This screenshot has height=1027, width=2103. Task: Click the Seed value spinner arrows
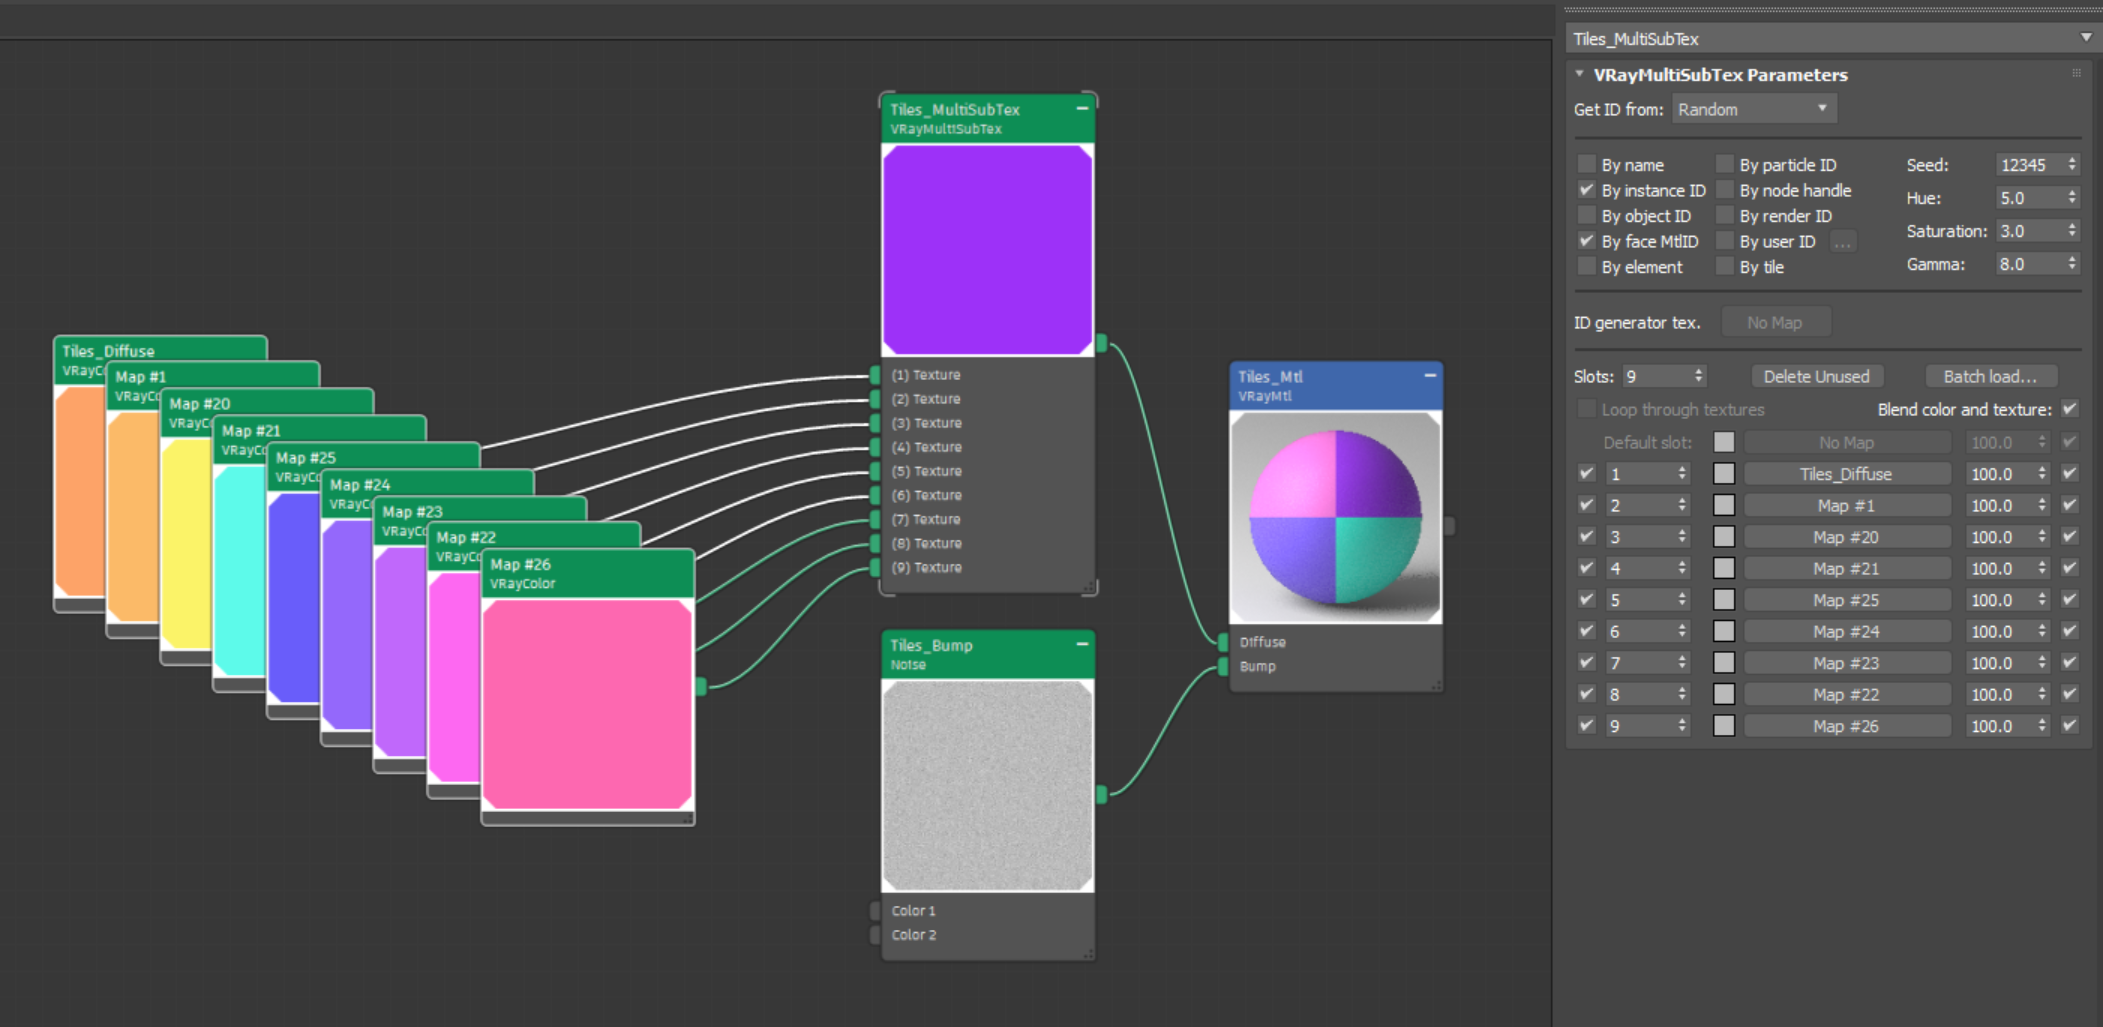click(2072, 164)
